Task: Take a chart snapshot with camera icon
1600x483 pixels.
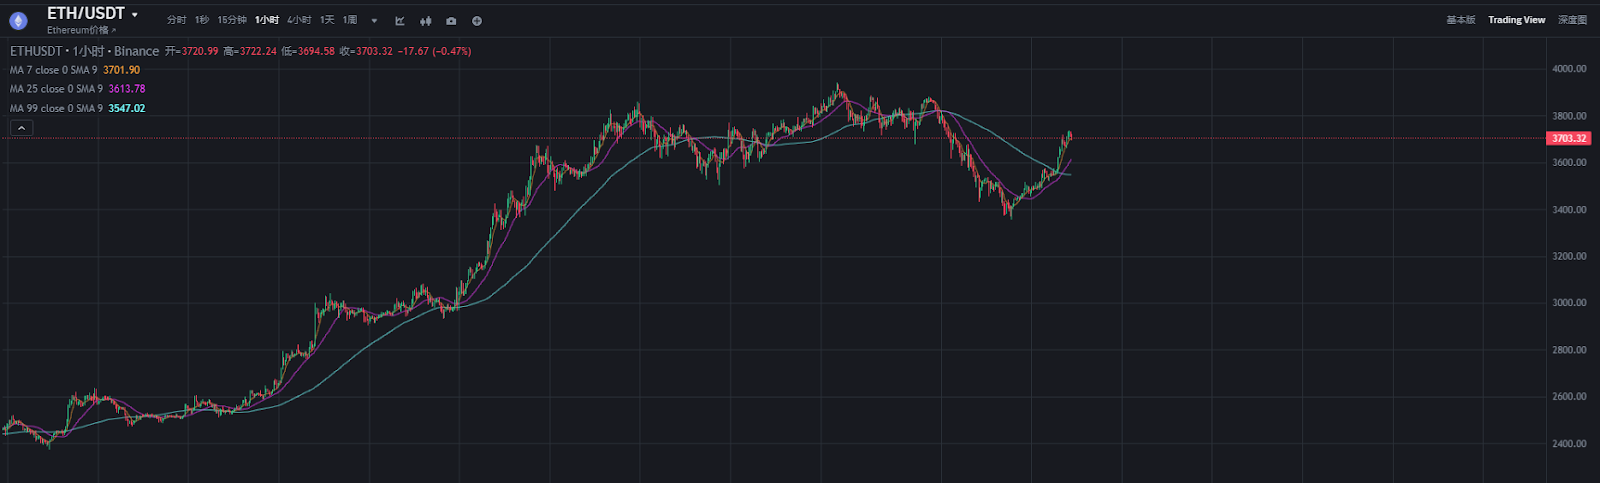Action: point(451,20)
